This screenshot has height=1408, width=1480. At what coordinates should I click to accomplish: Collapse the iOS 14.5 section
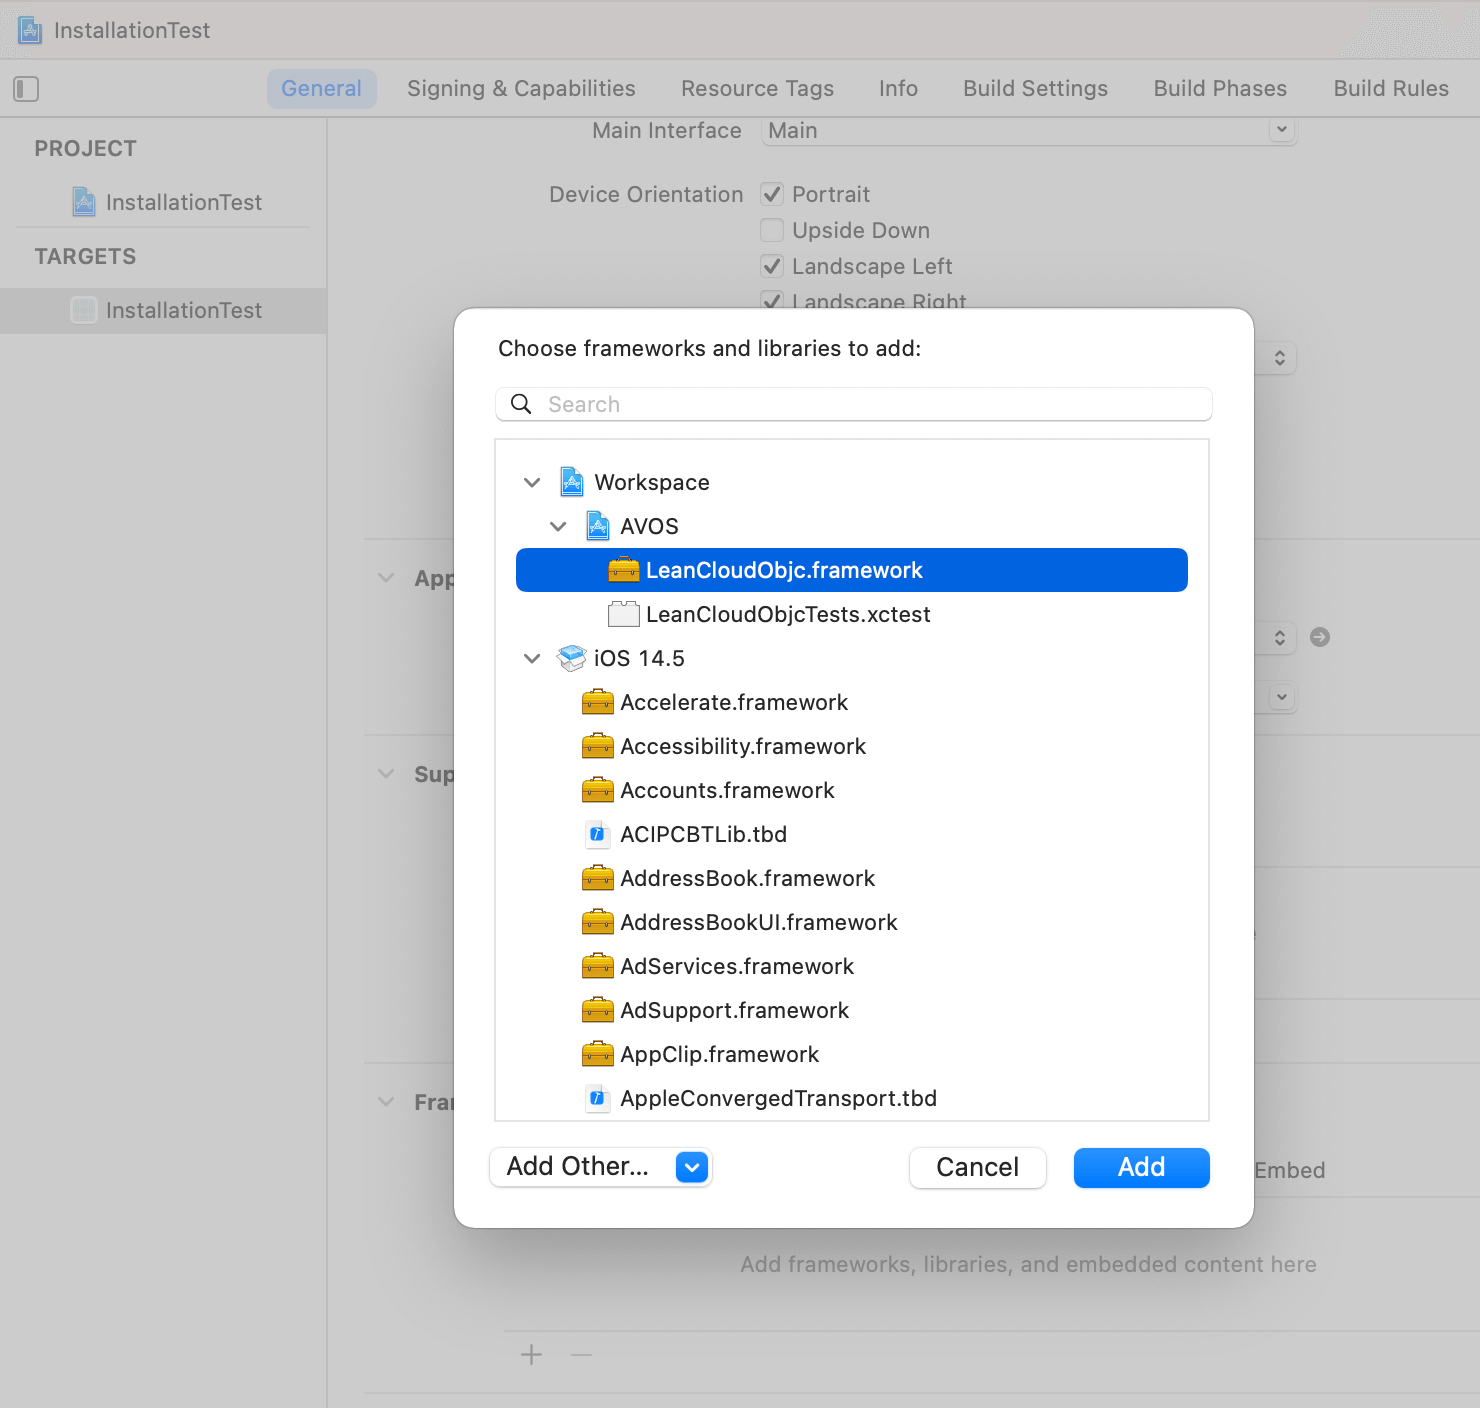click(x=532, y=657)
